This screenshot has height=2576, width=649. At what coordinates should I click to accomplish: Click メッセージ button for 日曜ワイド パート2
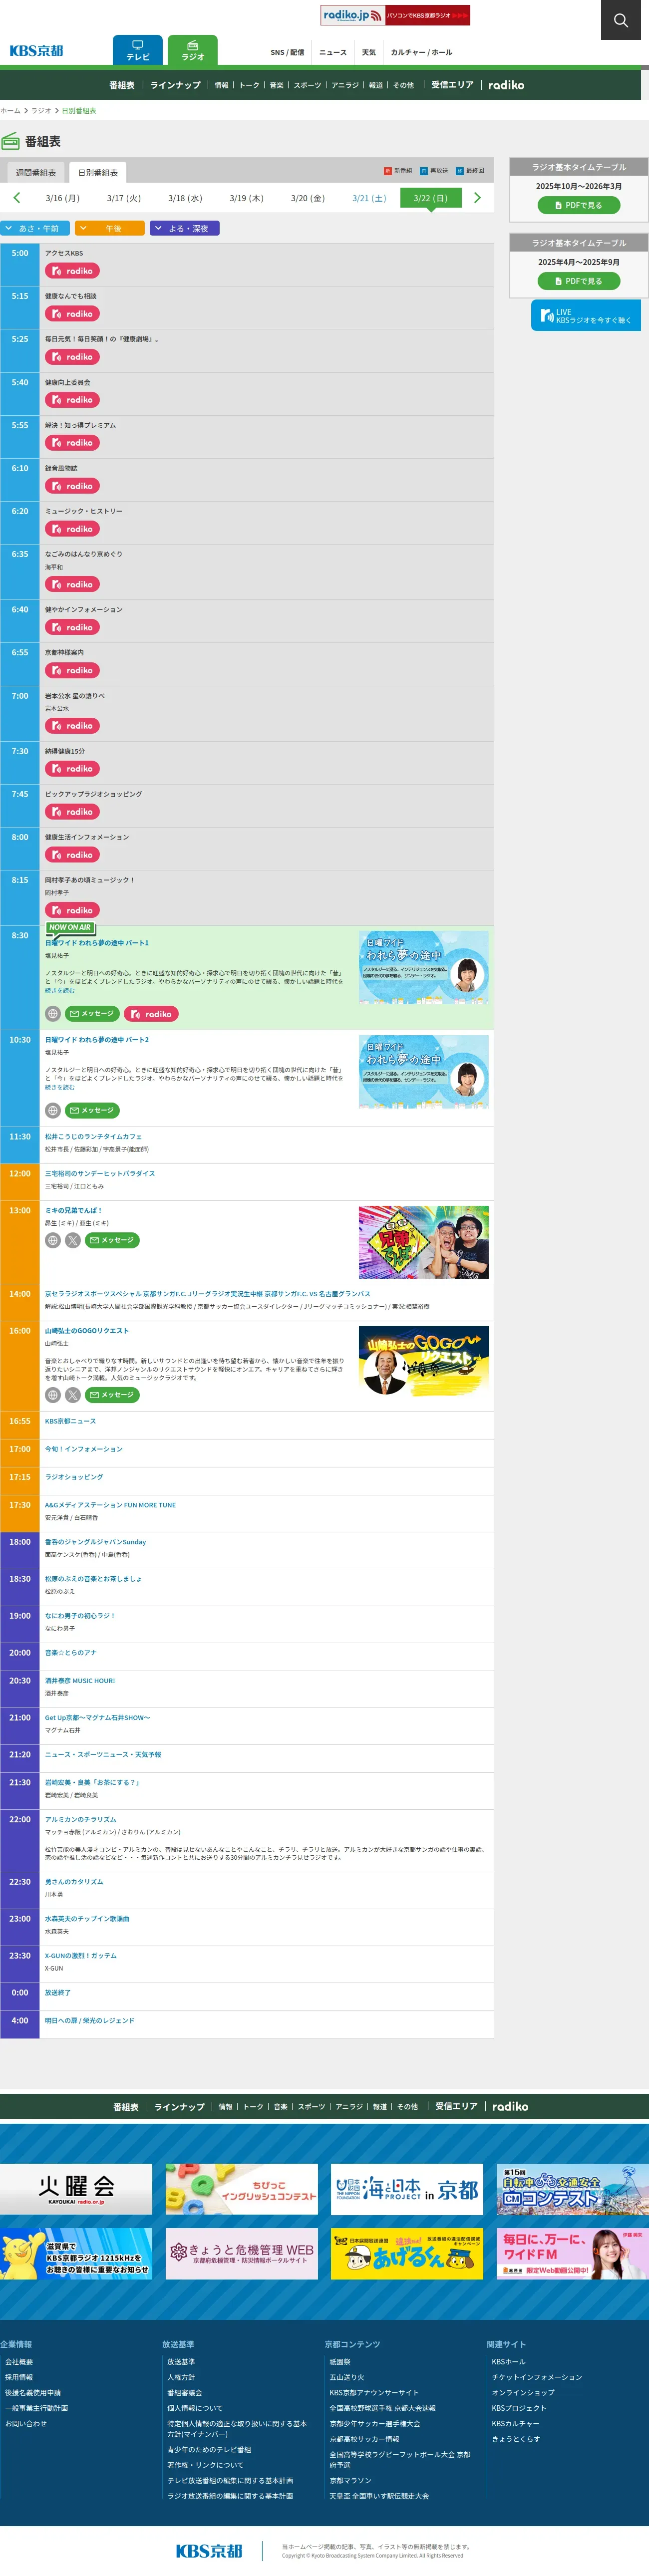click(x=92, y=1110)
